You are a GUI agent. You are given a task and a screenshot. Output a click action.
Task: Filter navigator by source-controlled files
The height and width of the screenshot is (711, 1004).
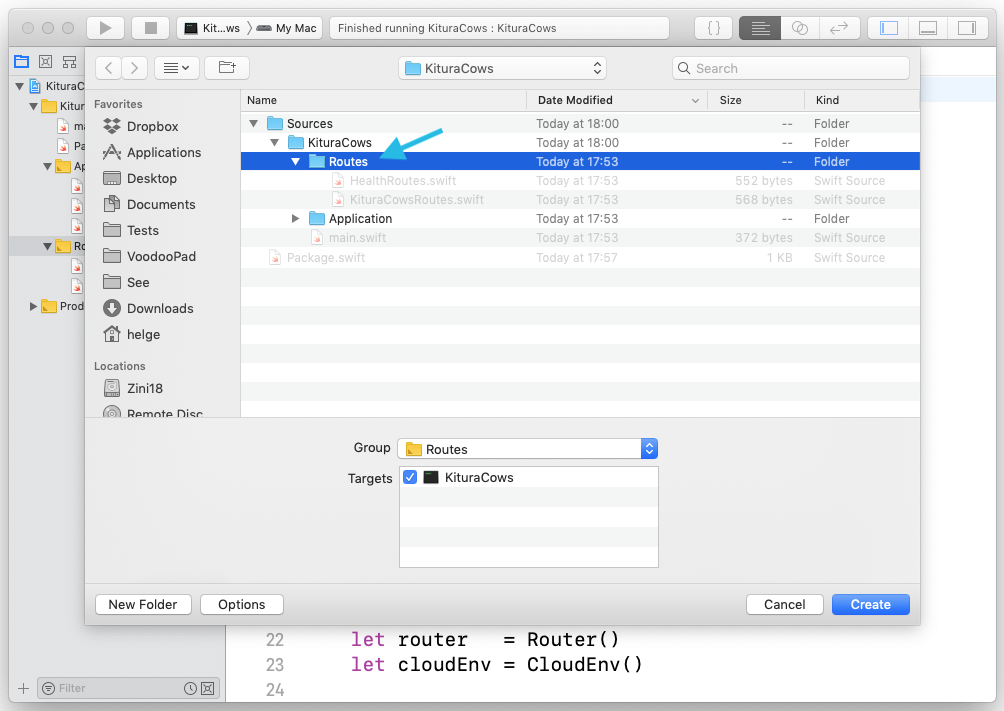[207, 688]
